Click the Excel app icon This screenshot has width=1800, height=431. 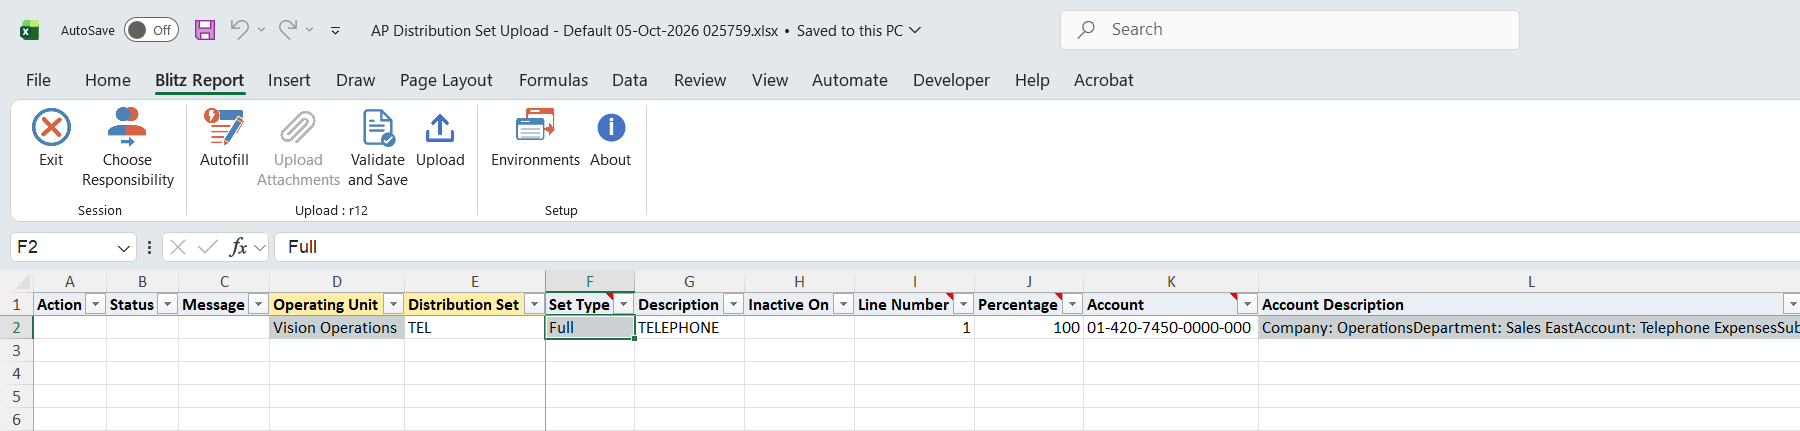coord(29,30)
